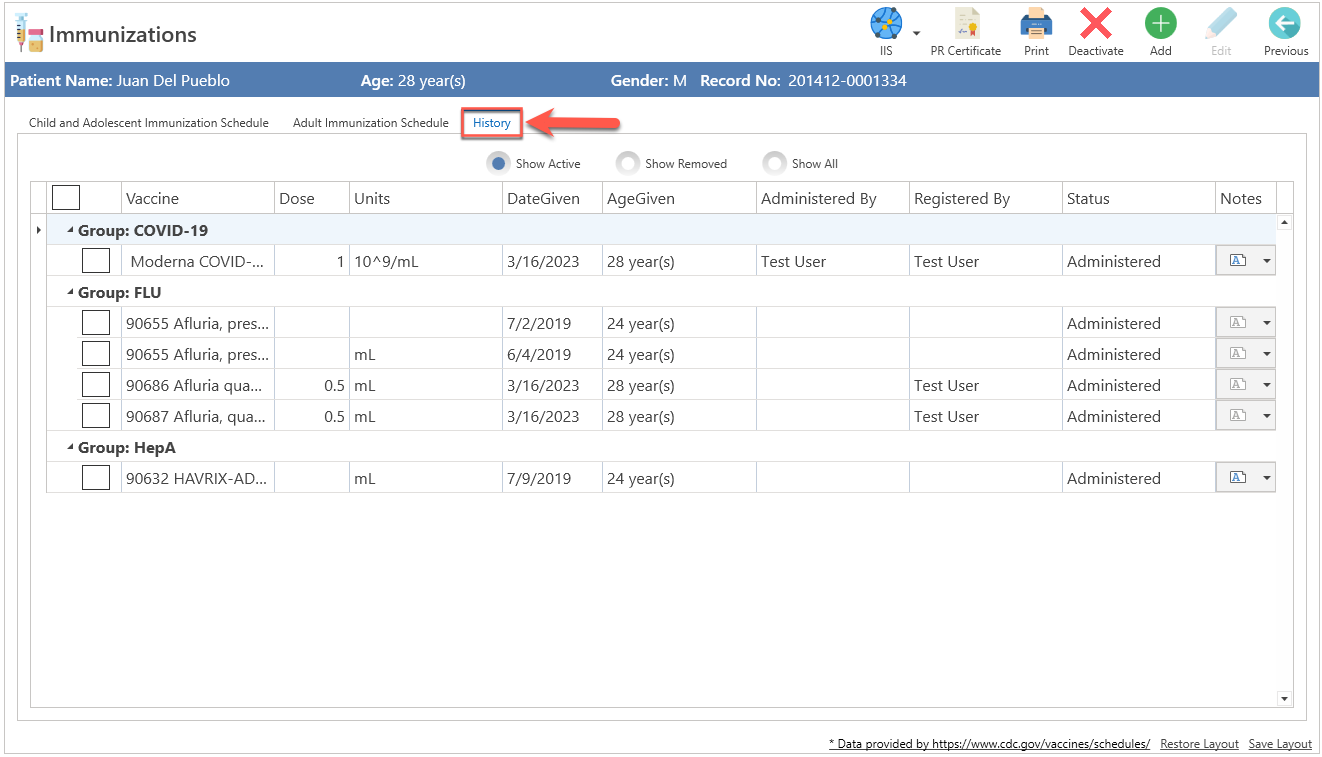Select the Show Active radio button

pos(498,163)
